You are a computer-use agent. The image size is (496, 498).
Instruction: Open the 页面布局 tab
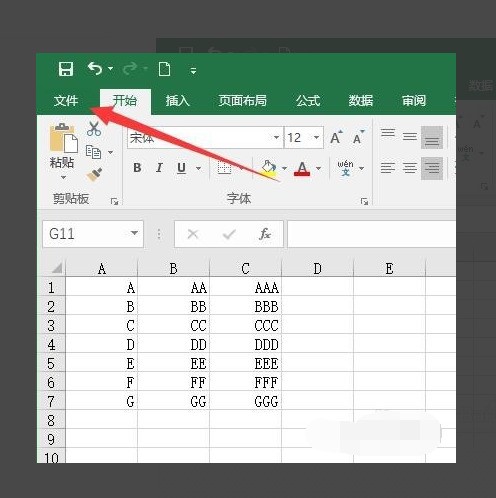tap(242, 100)
